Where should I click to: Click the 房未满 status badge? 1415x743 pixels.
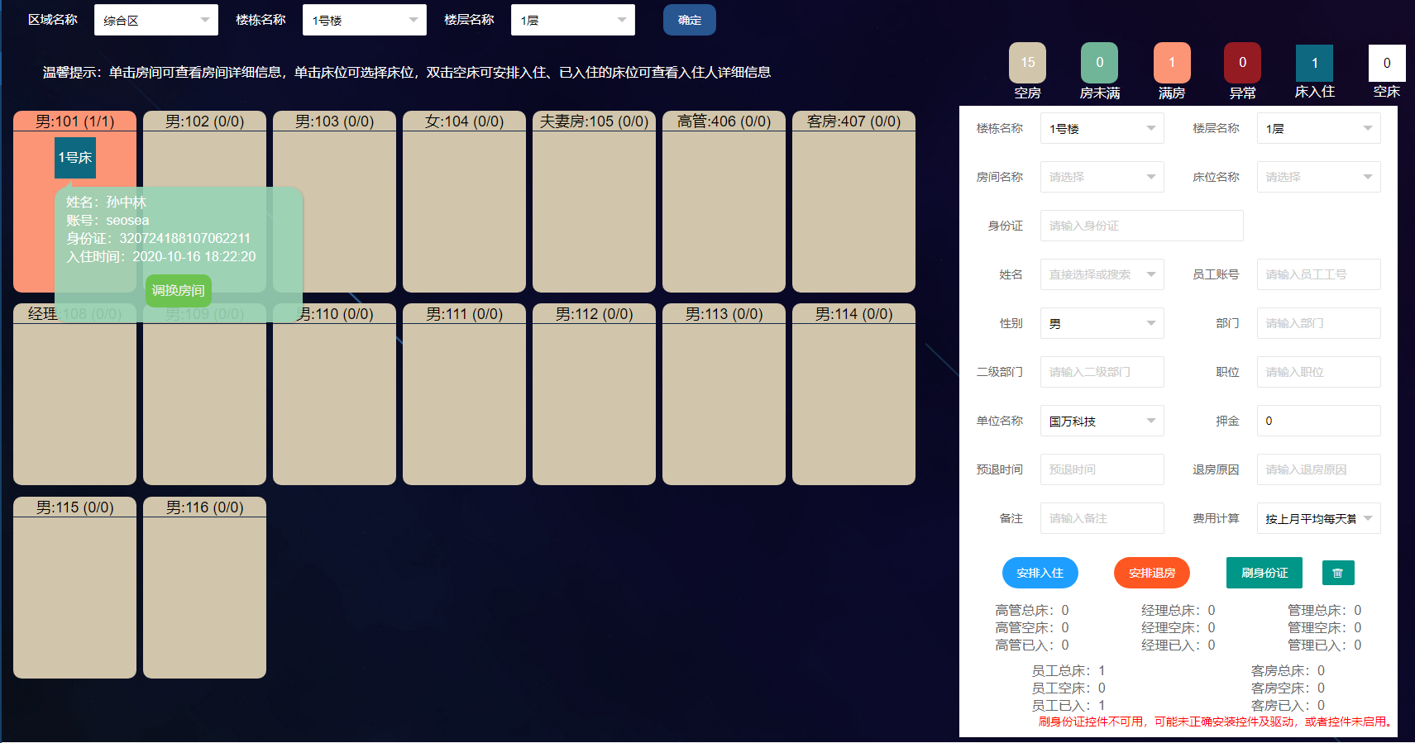(1099, 63)
